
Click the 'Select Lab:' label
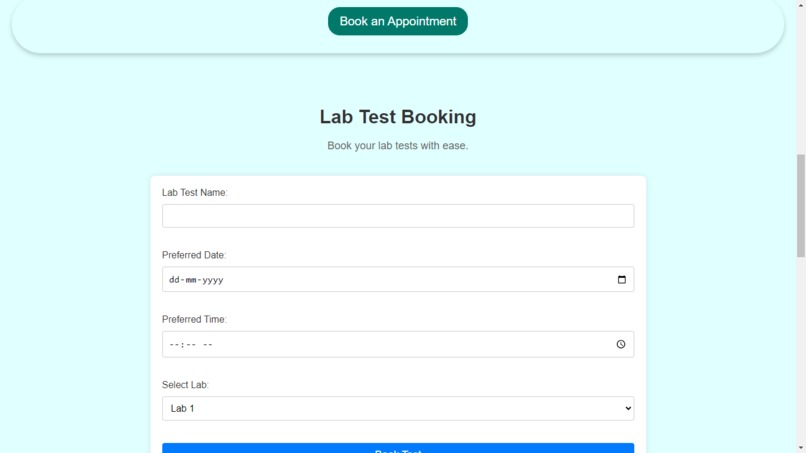pyautogui.click(x=185, y=385)
